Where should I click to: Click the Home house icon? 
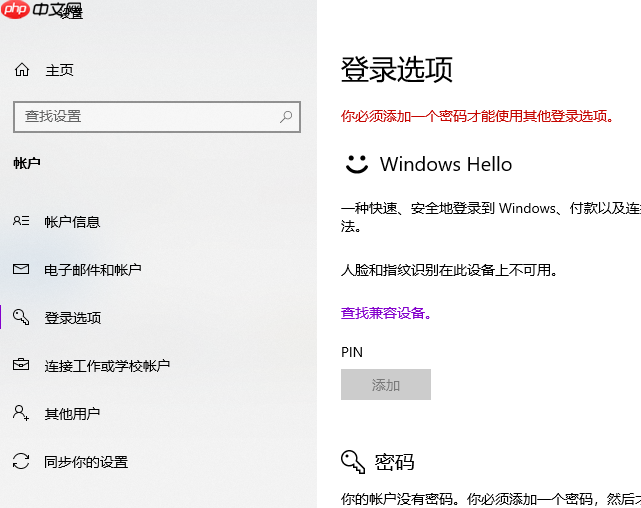[22, 70]
